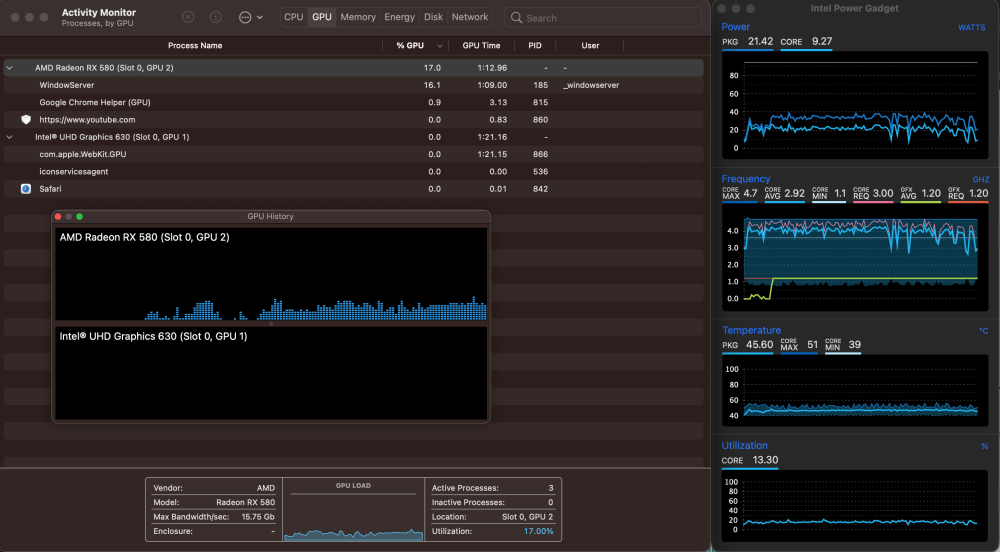The image size is (1000, 552).
Task: Open the Memory tab
Action: [358, 17]
